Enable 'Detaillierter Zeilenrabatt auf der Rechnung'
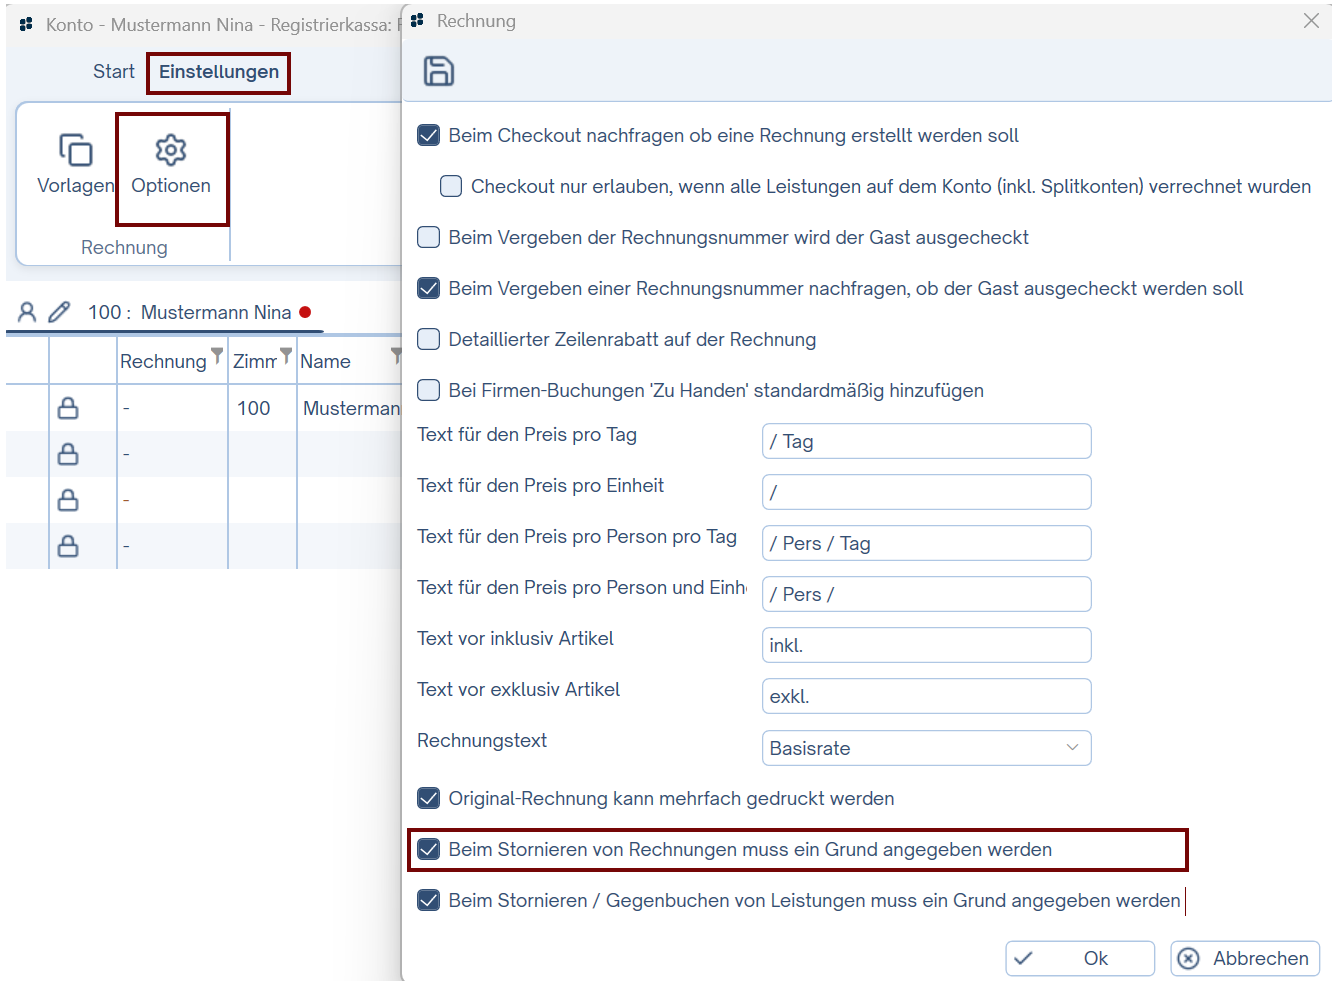This screenshot has width=1333, height=989. [429, 339]
